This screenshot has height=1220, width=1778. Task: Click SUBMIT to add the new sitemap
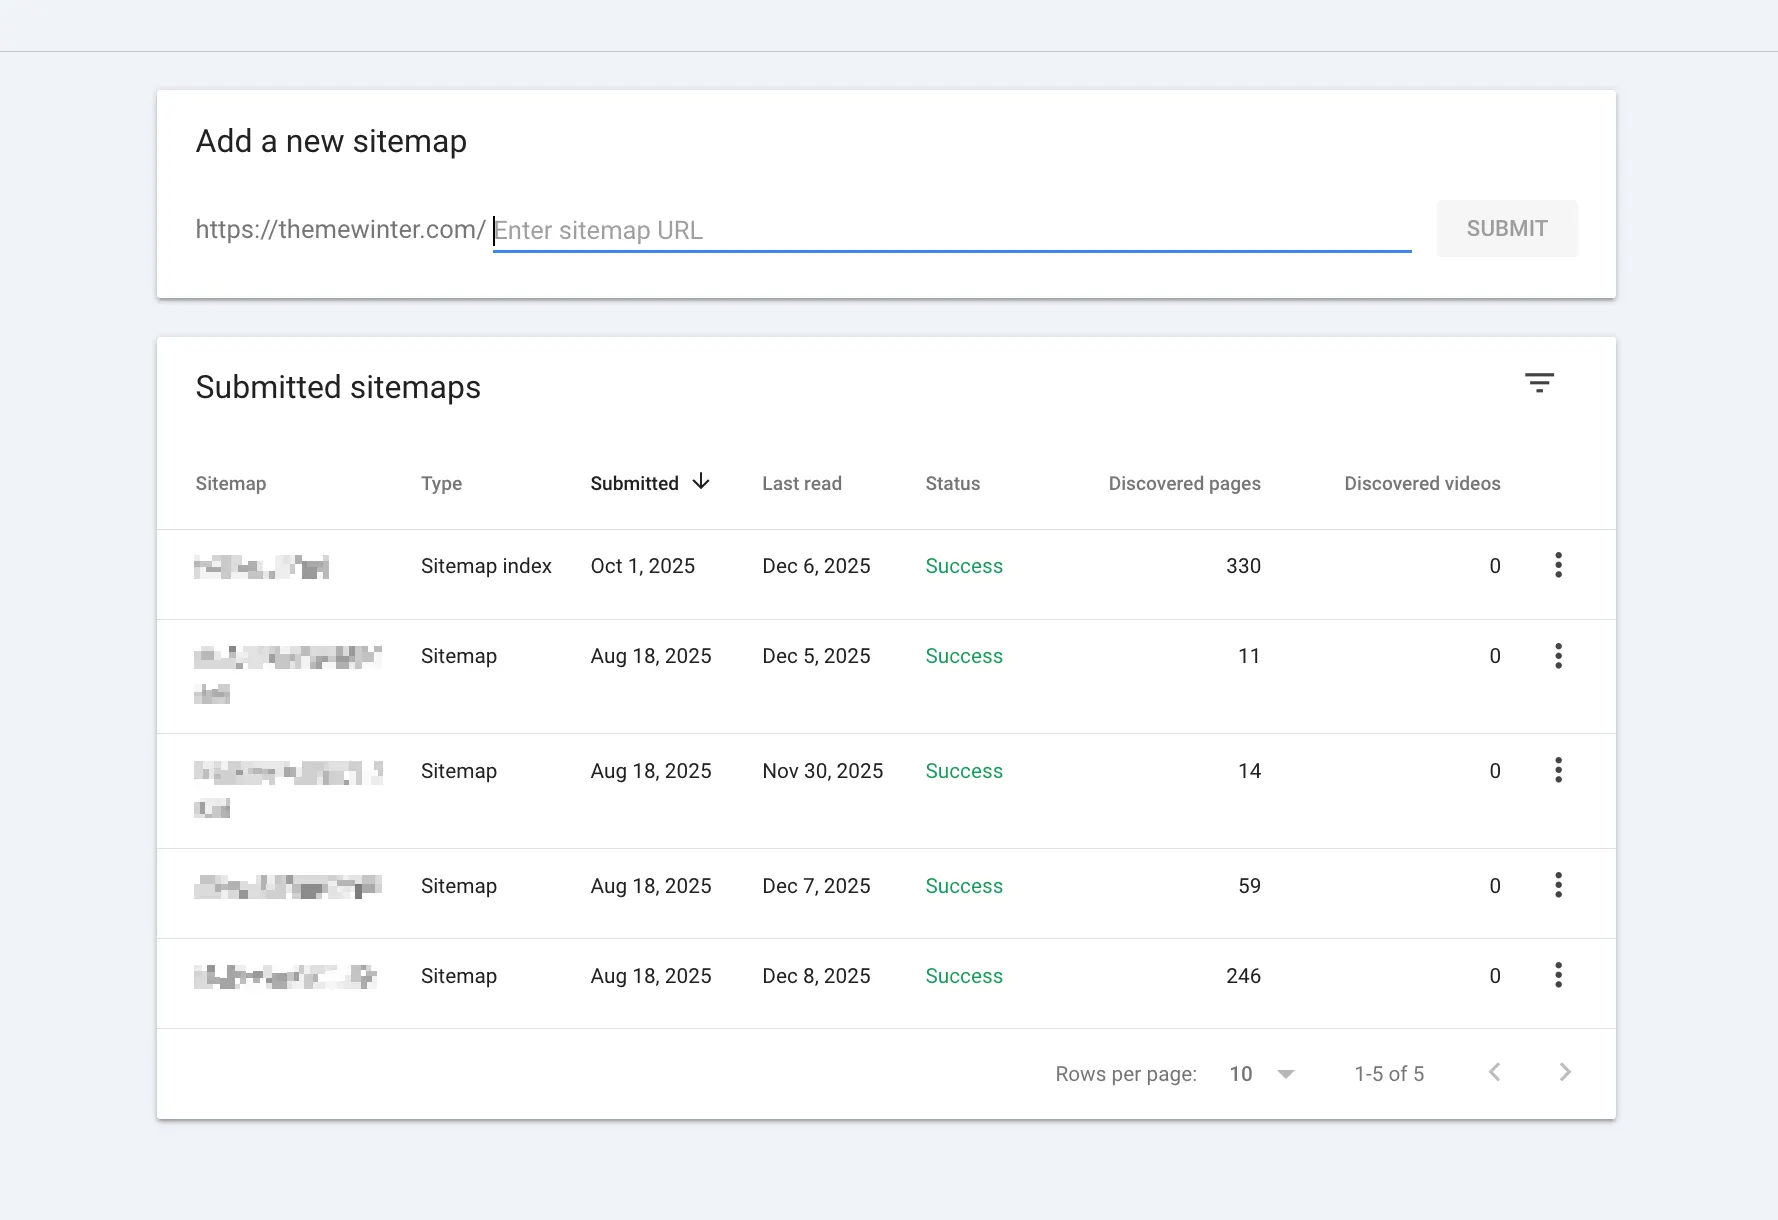click(x=1507, y=228)
